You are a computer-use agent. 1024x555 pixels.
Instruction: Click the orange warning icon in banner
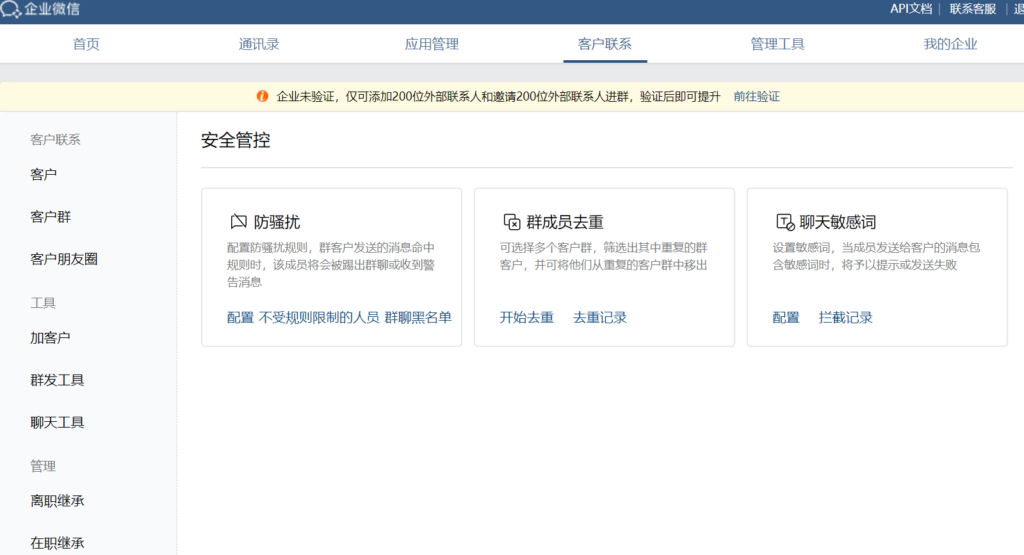pyautogui.click(x=262, y=96)
